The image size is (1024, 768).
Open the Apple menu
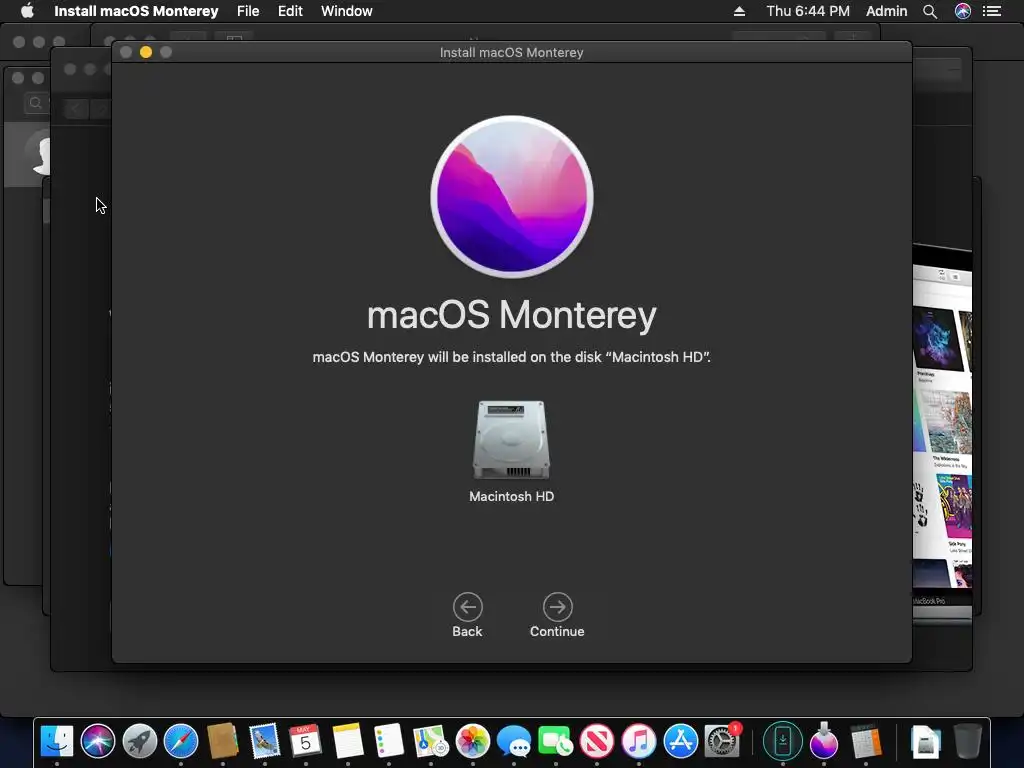click(x=27, y=11)
